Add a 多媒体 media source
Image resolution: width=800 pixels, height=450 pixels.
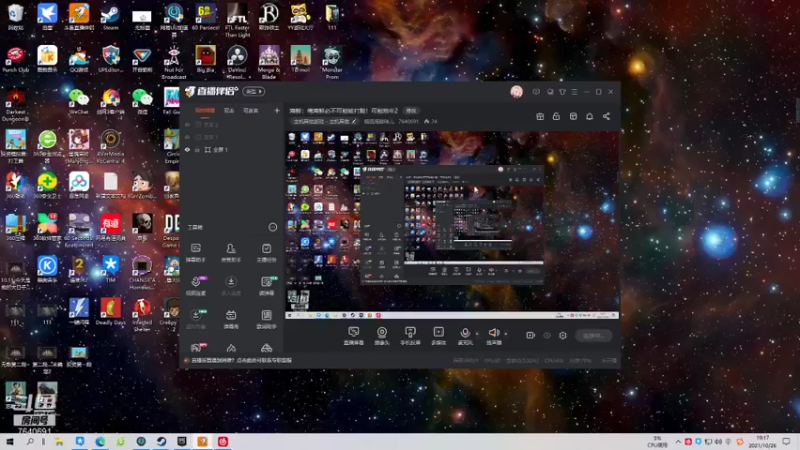click(x=438, y=336)
